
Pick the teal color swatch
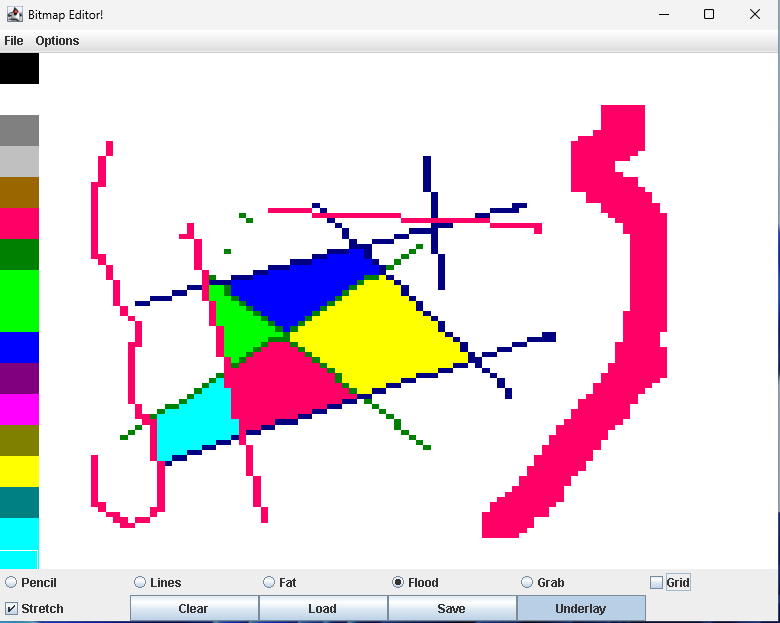(19, 502)
